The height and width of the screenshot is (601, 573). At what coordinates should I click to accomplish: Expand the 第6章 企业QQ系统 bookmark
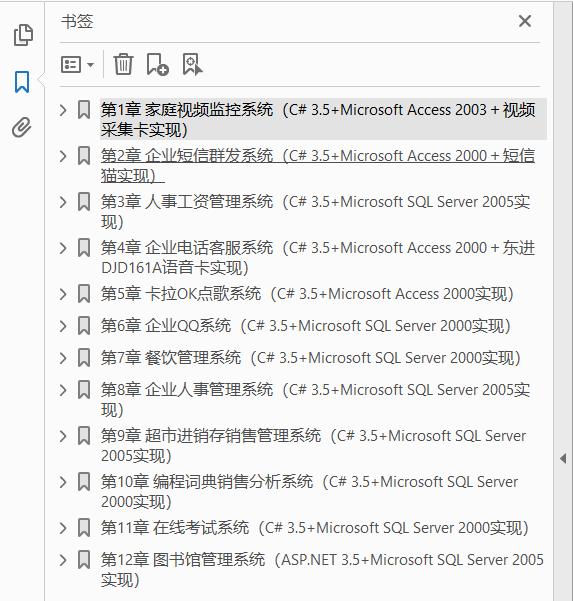(63, 326)
